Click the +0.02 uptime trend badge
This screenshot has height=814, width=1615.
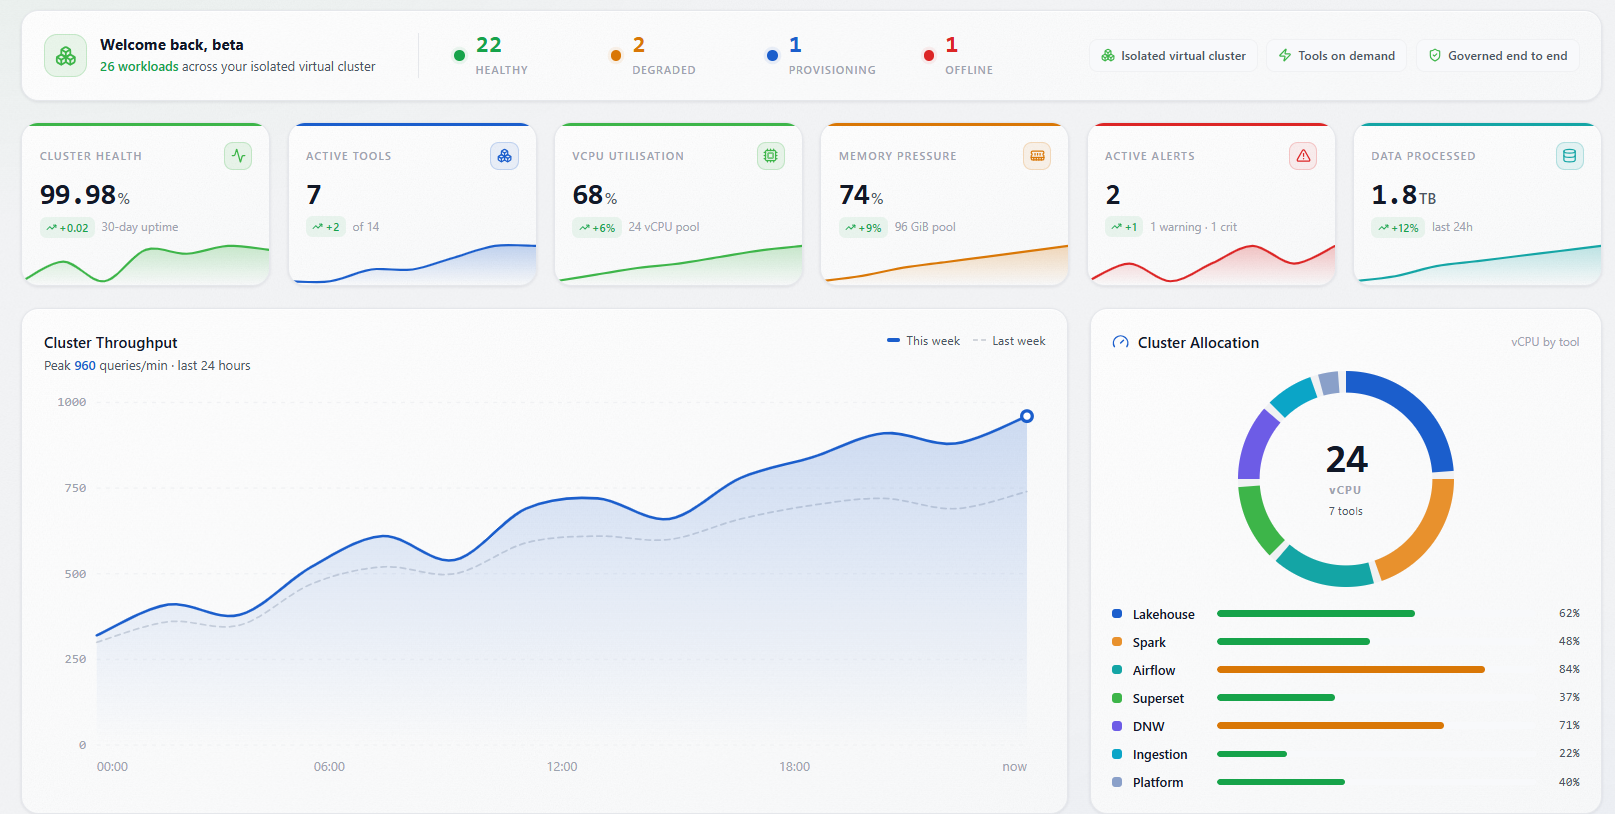(67, 228)
